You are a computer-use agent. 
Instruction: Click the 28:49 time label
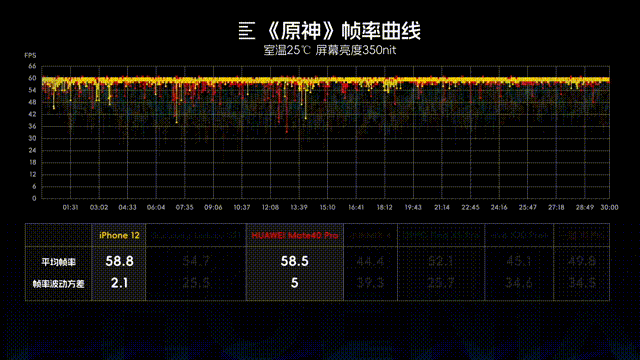click(x=584, y=207)
